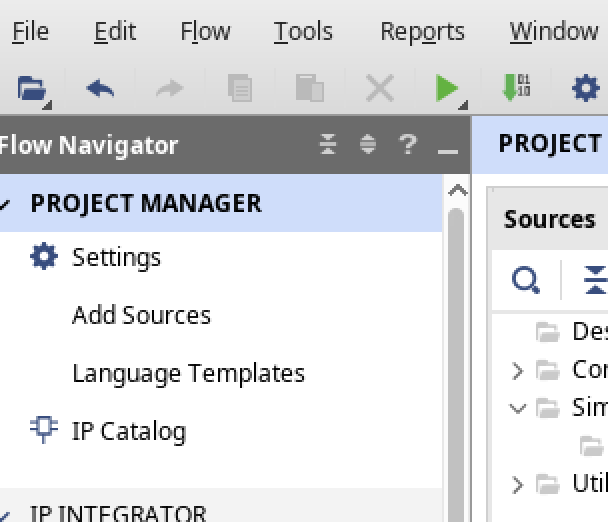Click the Flow Navigator help question mark

tap(407, 145)
